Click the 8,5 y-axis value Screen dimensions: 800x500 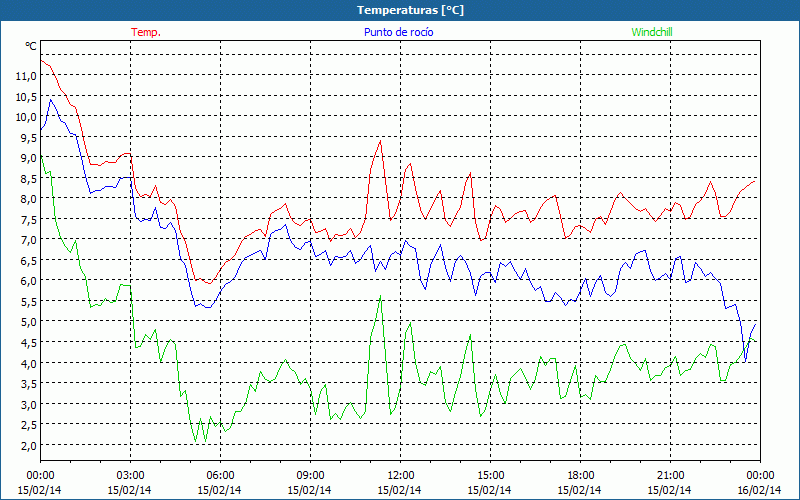pyautogui.click(x=28, y=179)
